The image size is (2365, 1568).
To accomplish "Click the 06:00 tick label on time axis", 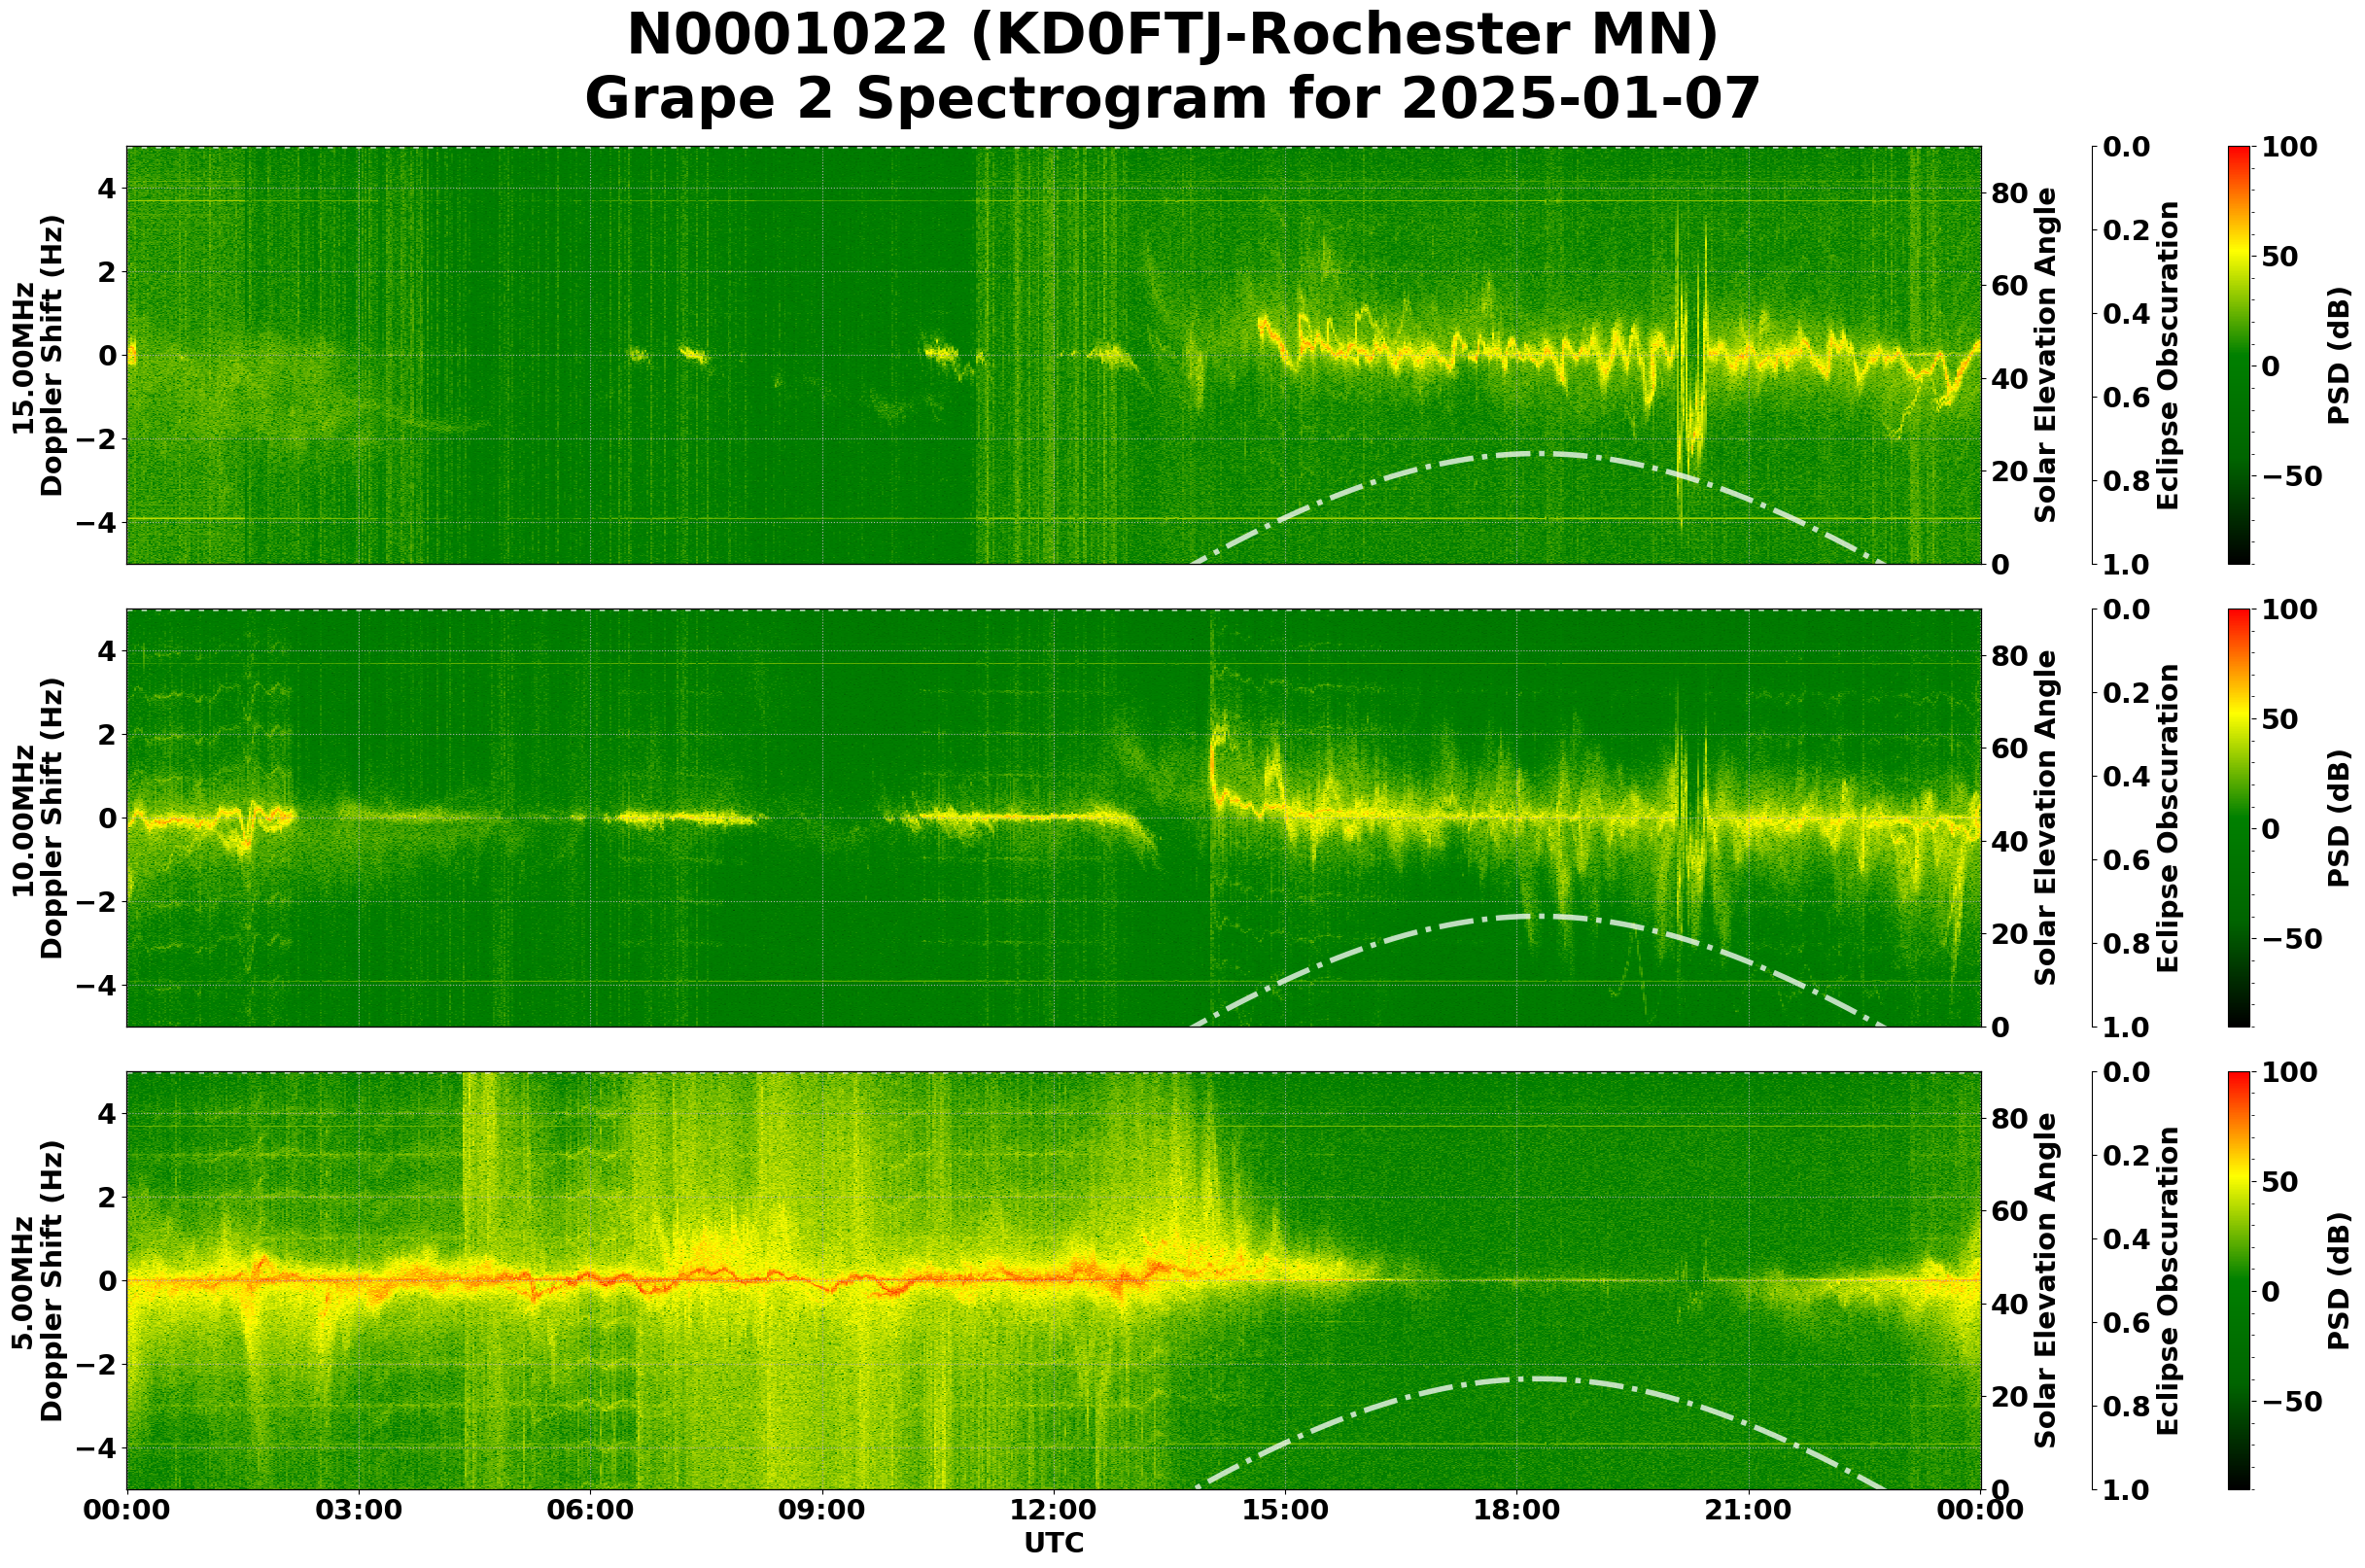I will 590,1510.
